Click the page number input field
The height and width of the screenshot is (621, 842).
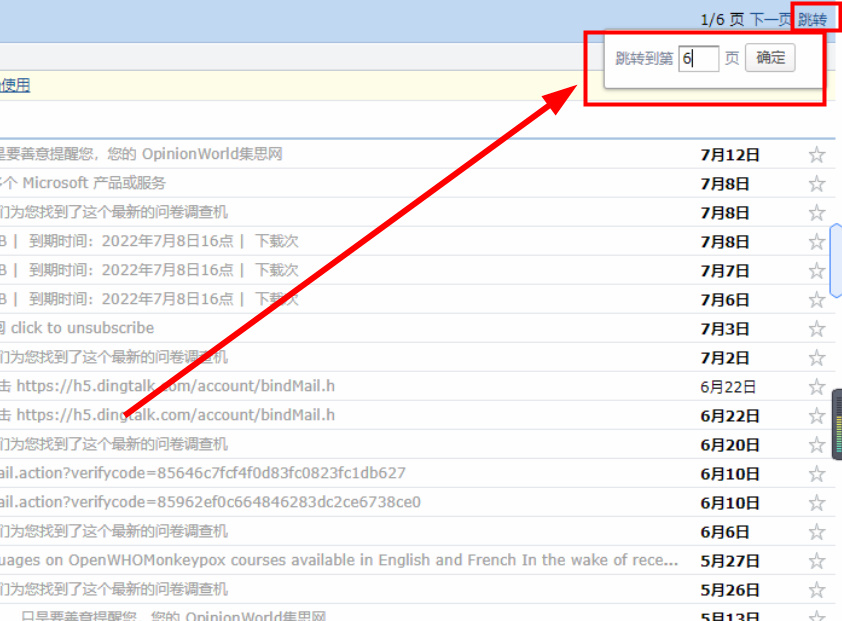tap(698, 59)
